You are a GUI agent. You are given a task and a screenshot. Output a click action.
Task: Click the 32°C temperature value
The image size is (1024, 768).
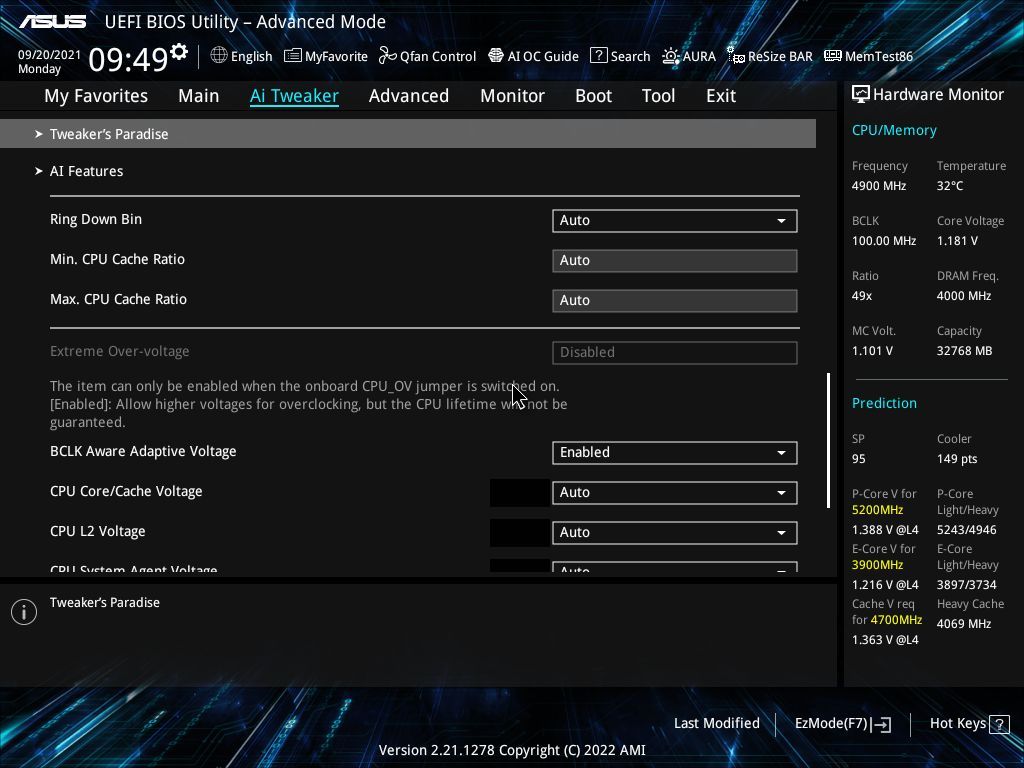coord(950,186)
